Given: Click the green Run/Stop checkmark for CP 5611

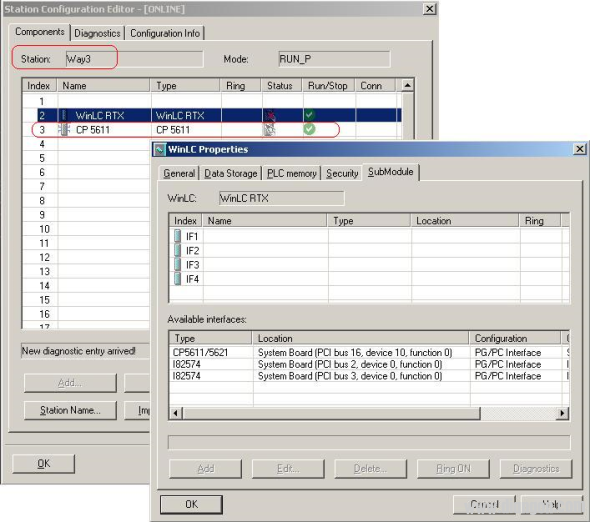Looking at the screenshot, I should coord(309,129).
